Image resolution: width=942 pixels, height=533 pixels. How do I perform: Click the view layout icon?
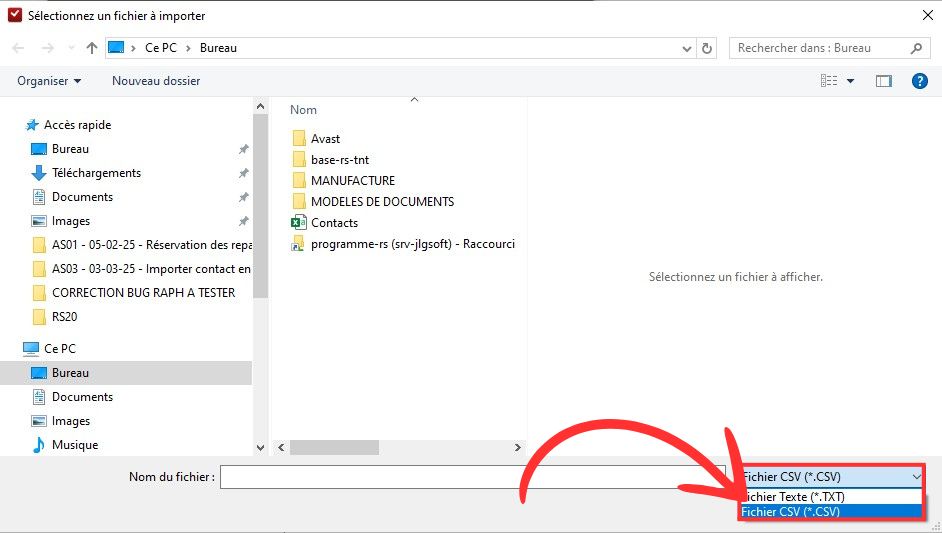point(828,81)
